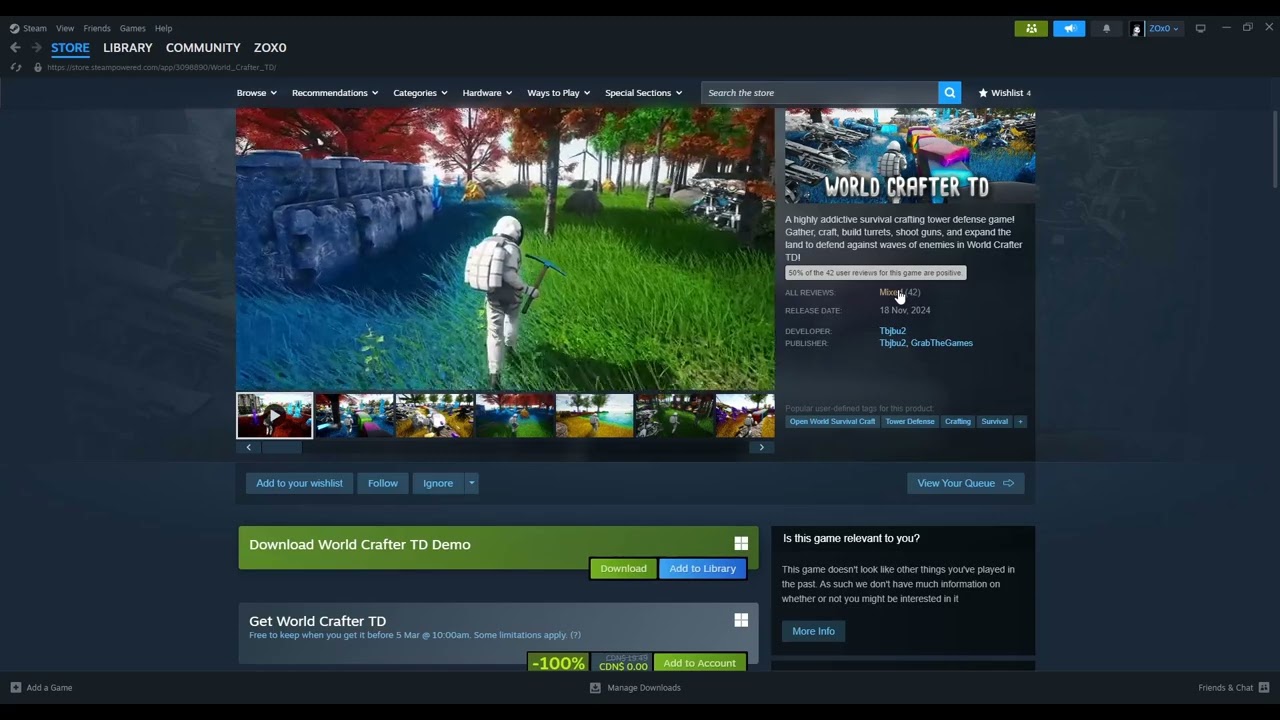Click the Tower Defense tag
The image size is (1280, 720).
[910, 421]
